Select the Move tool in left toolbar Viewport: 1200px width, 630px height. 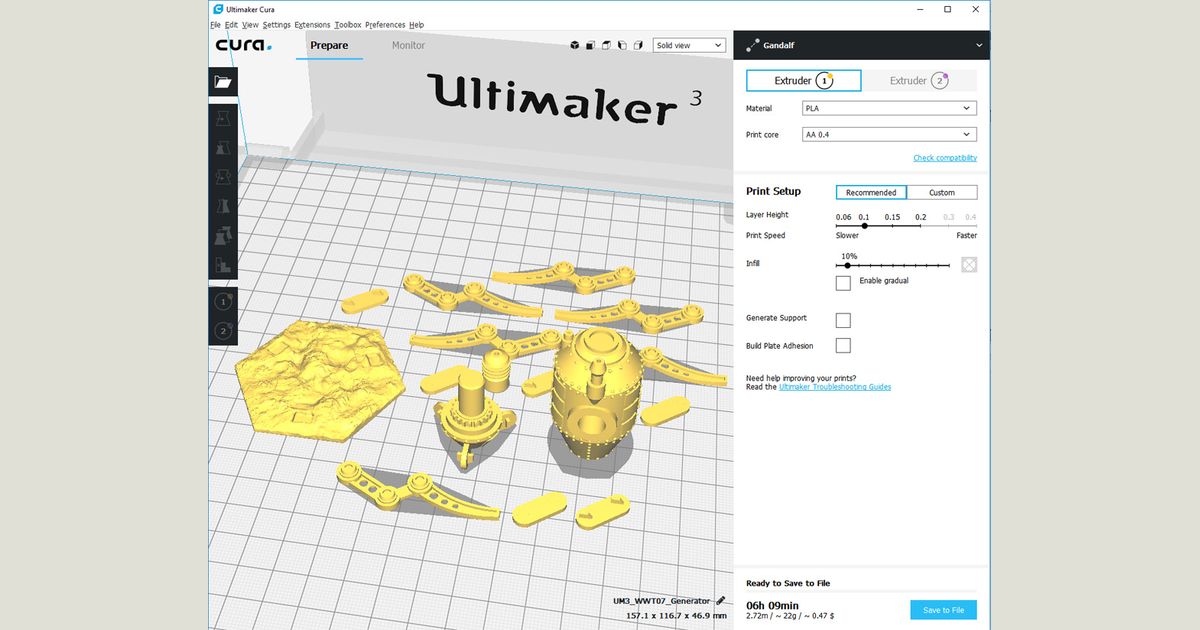point(223,119)
